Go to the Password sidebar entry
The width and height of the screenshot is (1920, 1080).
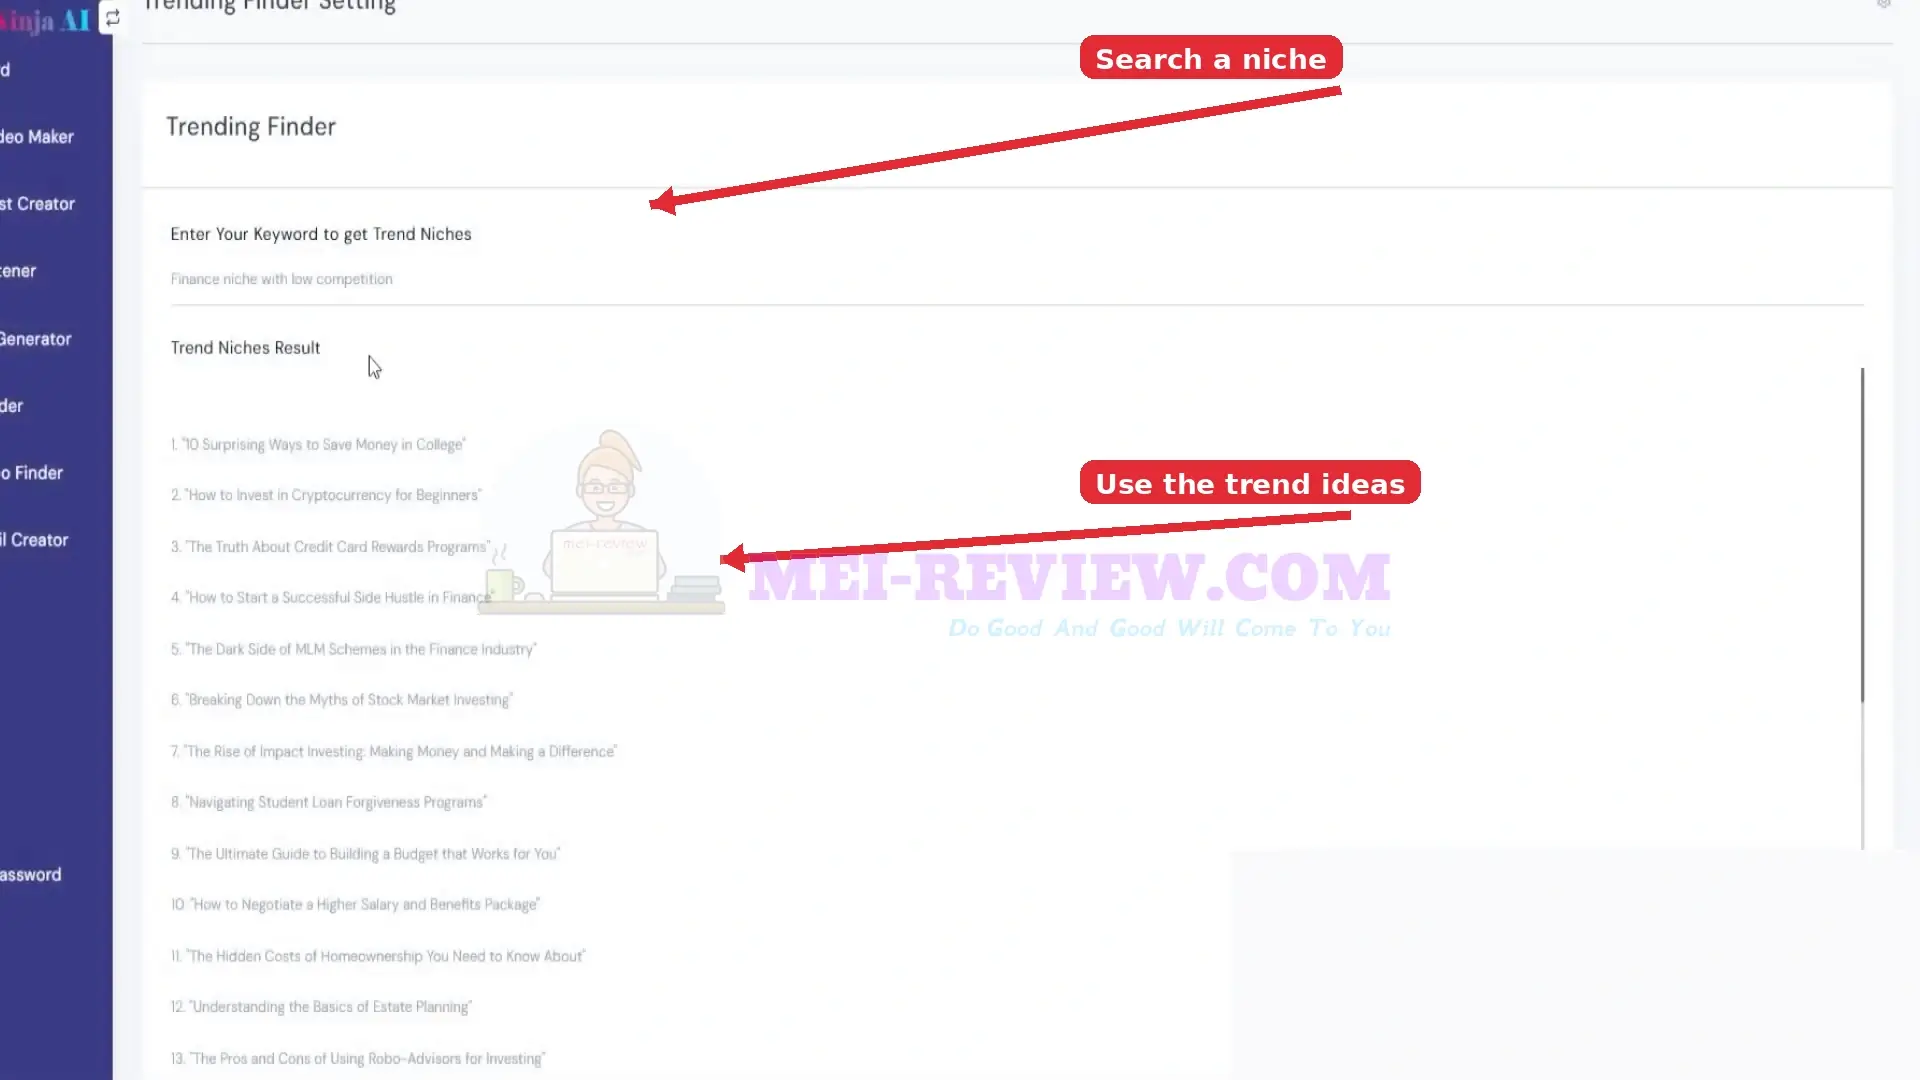tap(31, 875)
